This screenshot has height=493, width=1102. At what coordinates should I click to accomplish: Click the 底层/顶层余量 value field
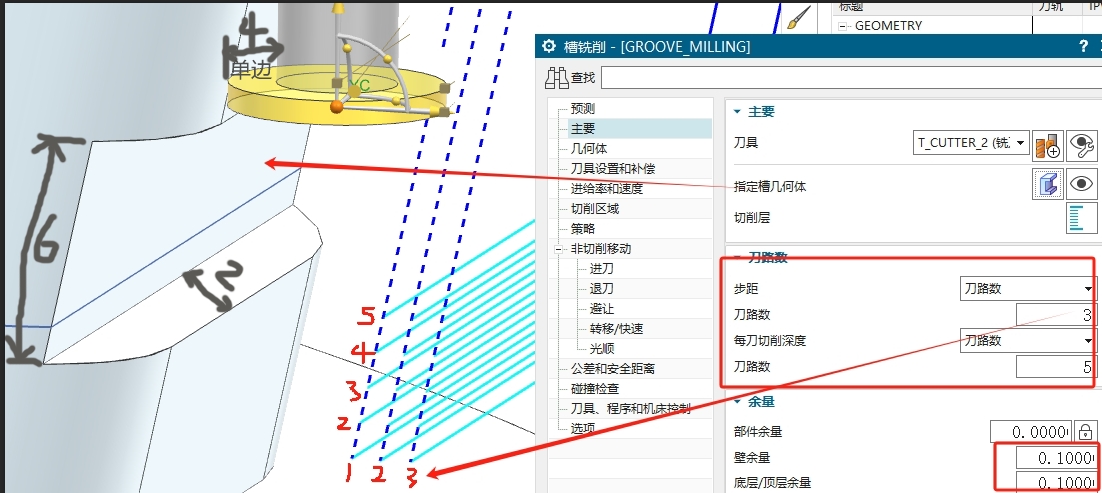[x=1056, y=483]
